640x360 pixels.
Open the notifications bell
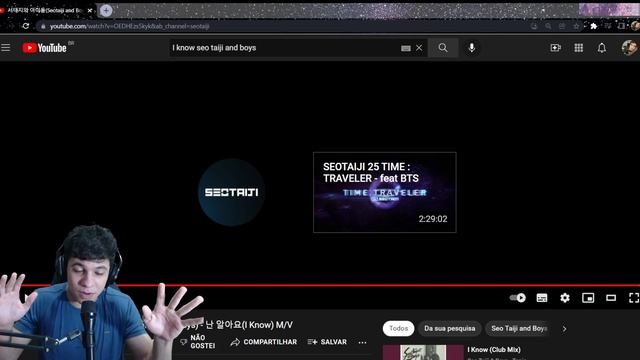[x=602, y=48]
